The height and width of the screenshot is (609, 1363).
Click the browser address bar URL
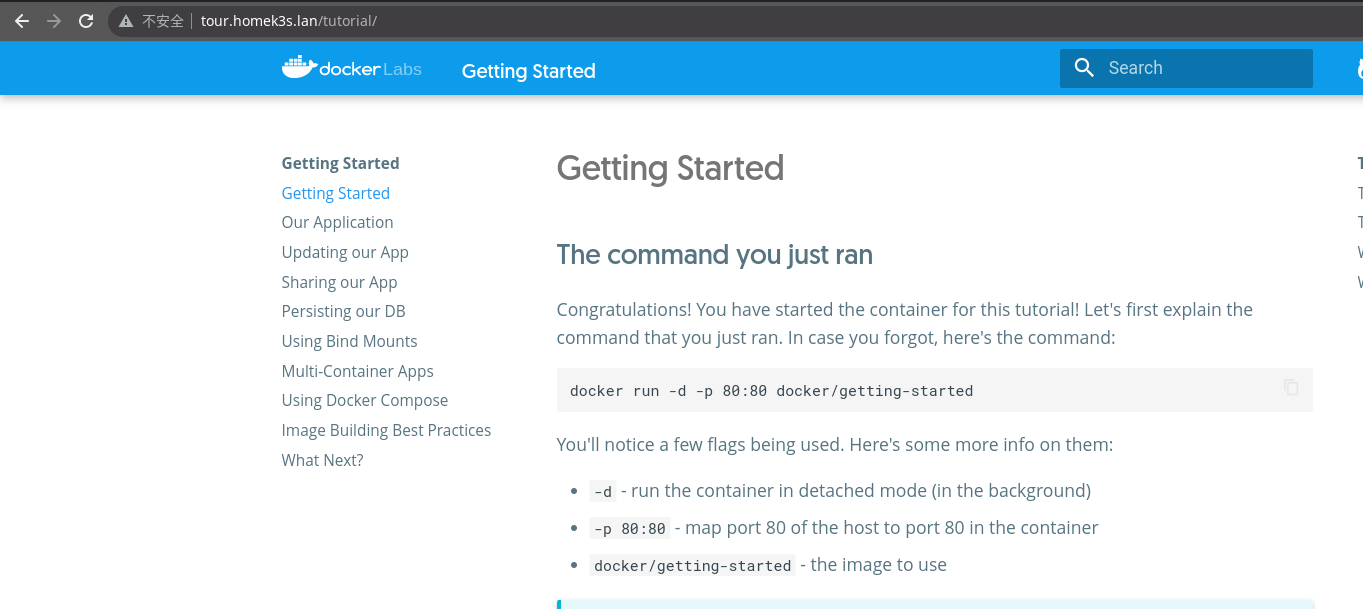coord(288,21)
